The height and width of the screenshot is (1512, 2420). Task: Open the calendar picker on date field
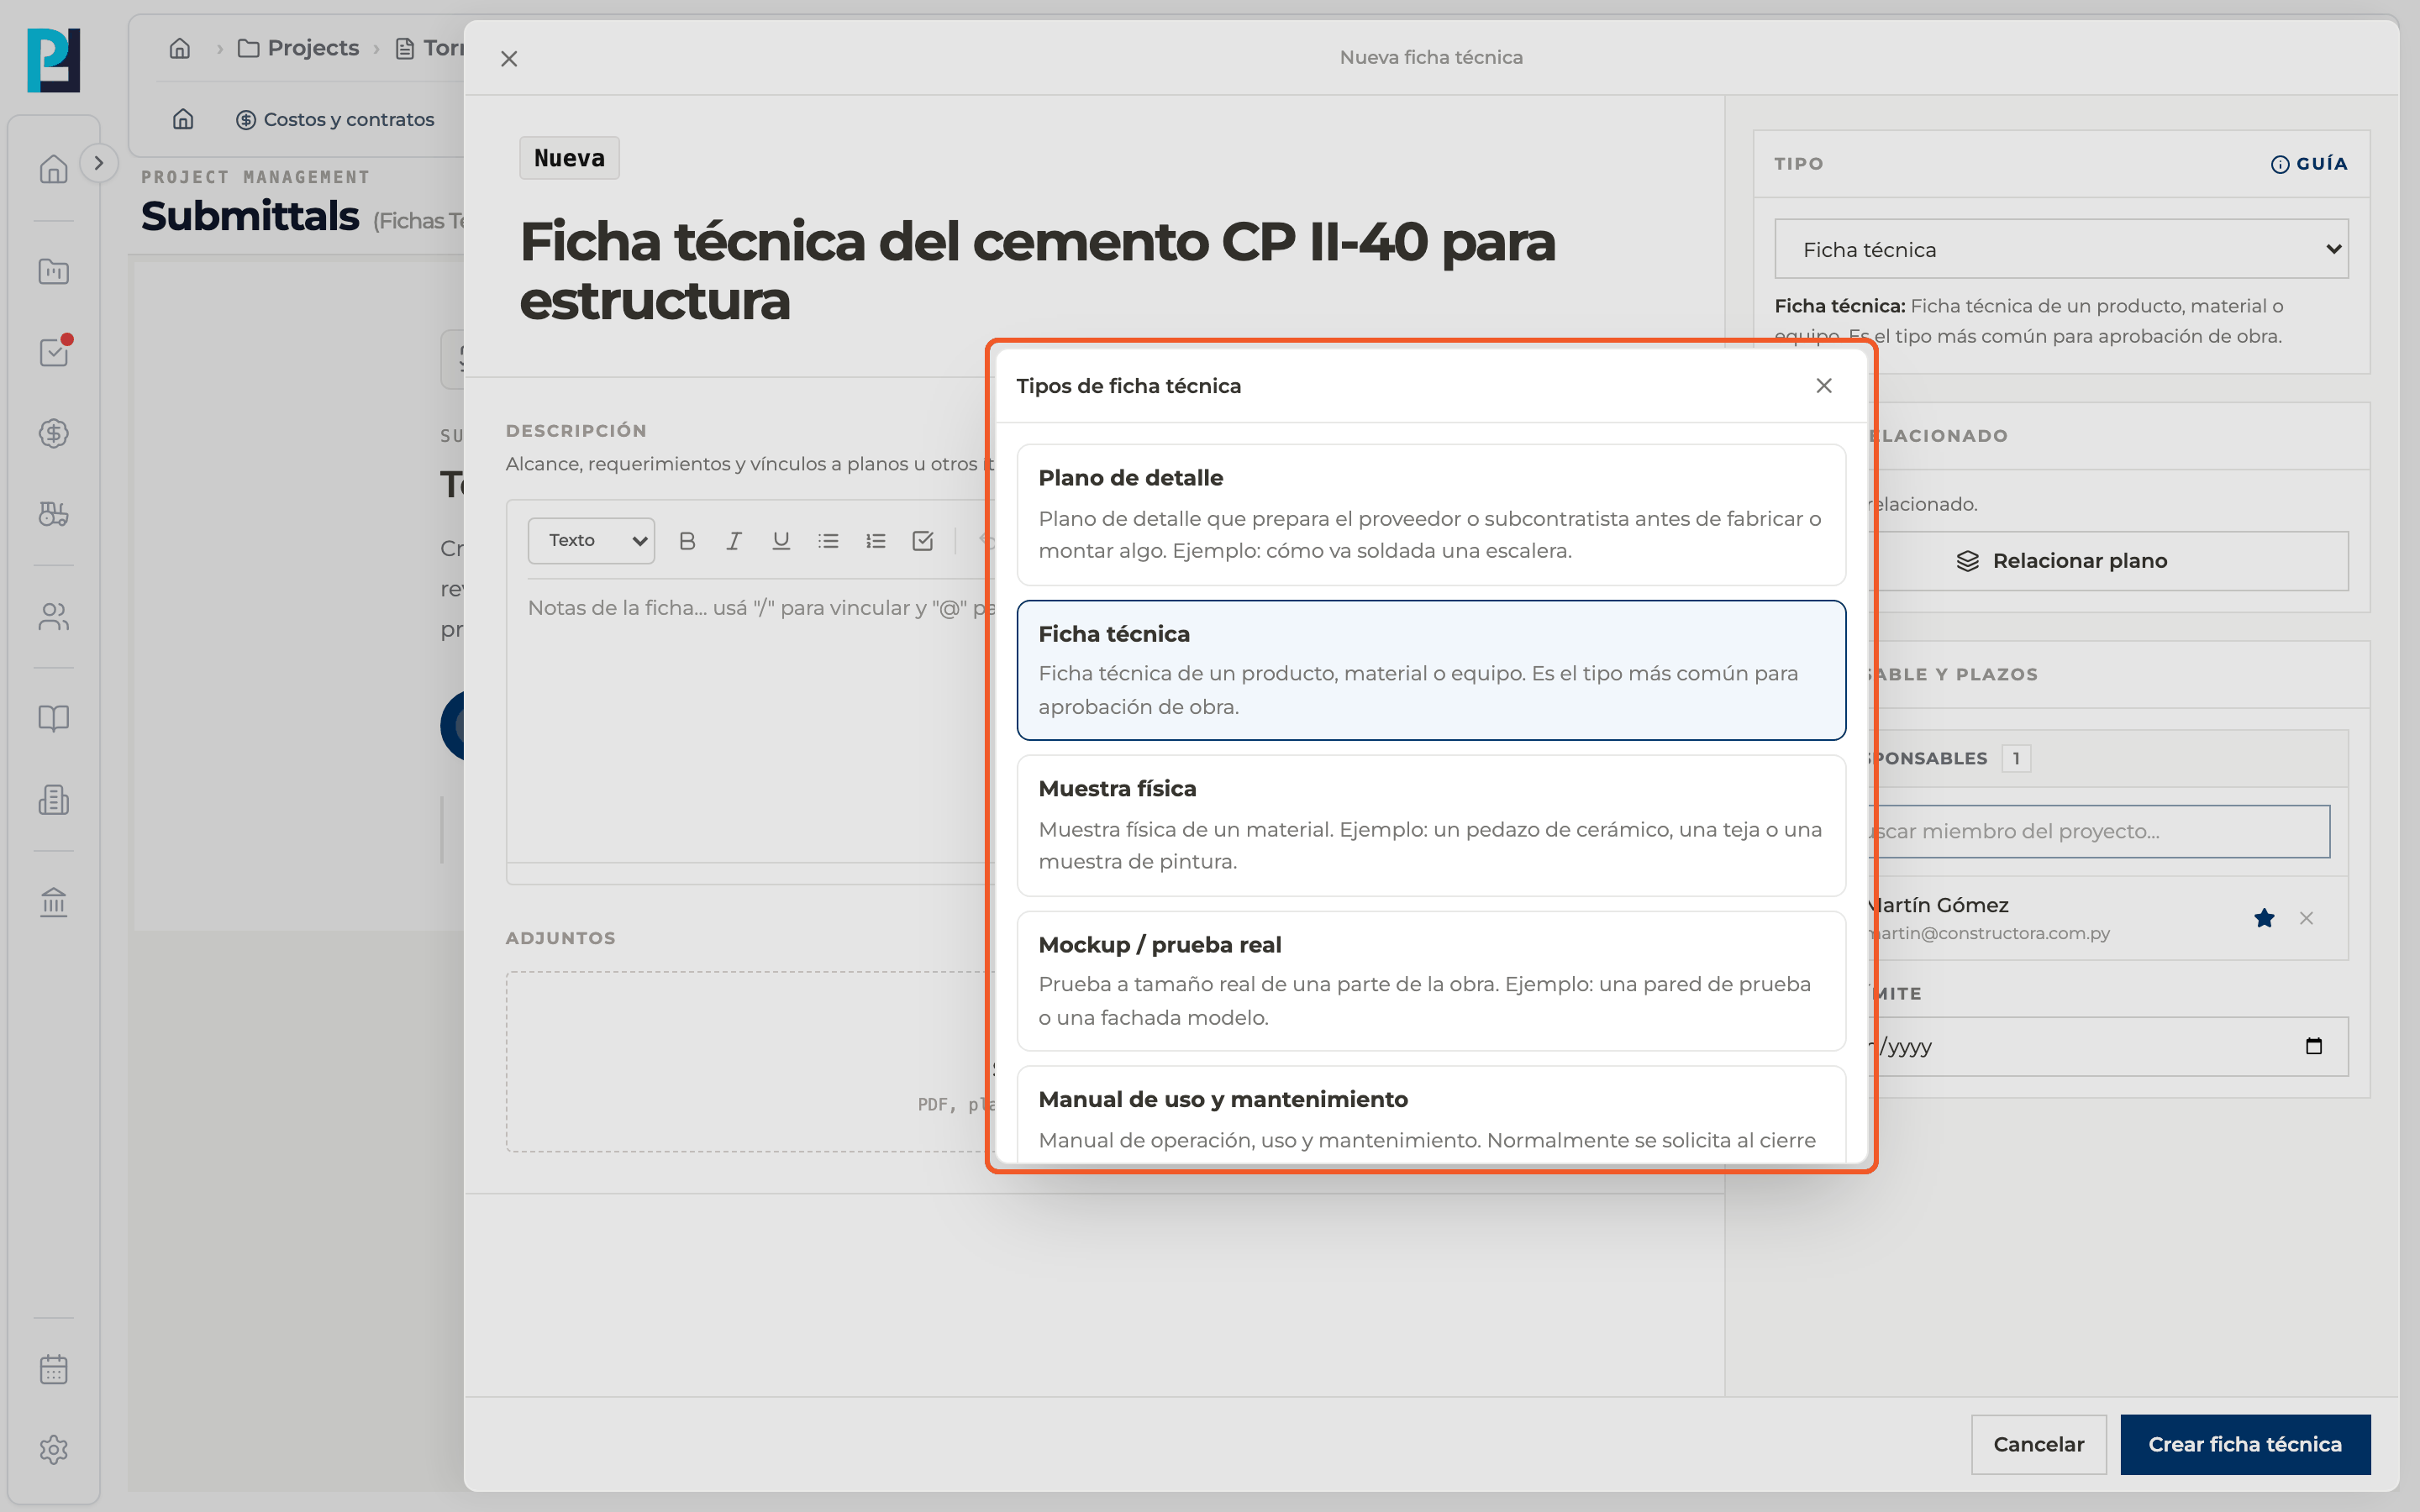click(2313, 1046)
